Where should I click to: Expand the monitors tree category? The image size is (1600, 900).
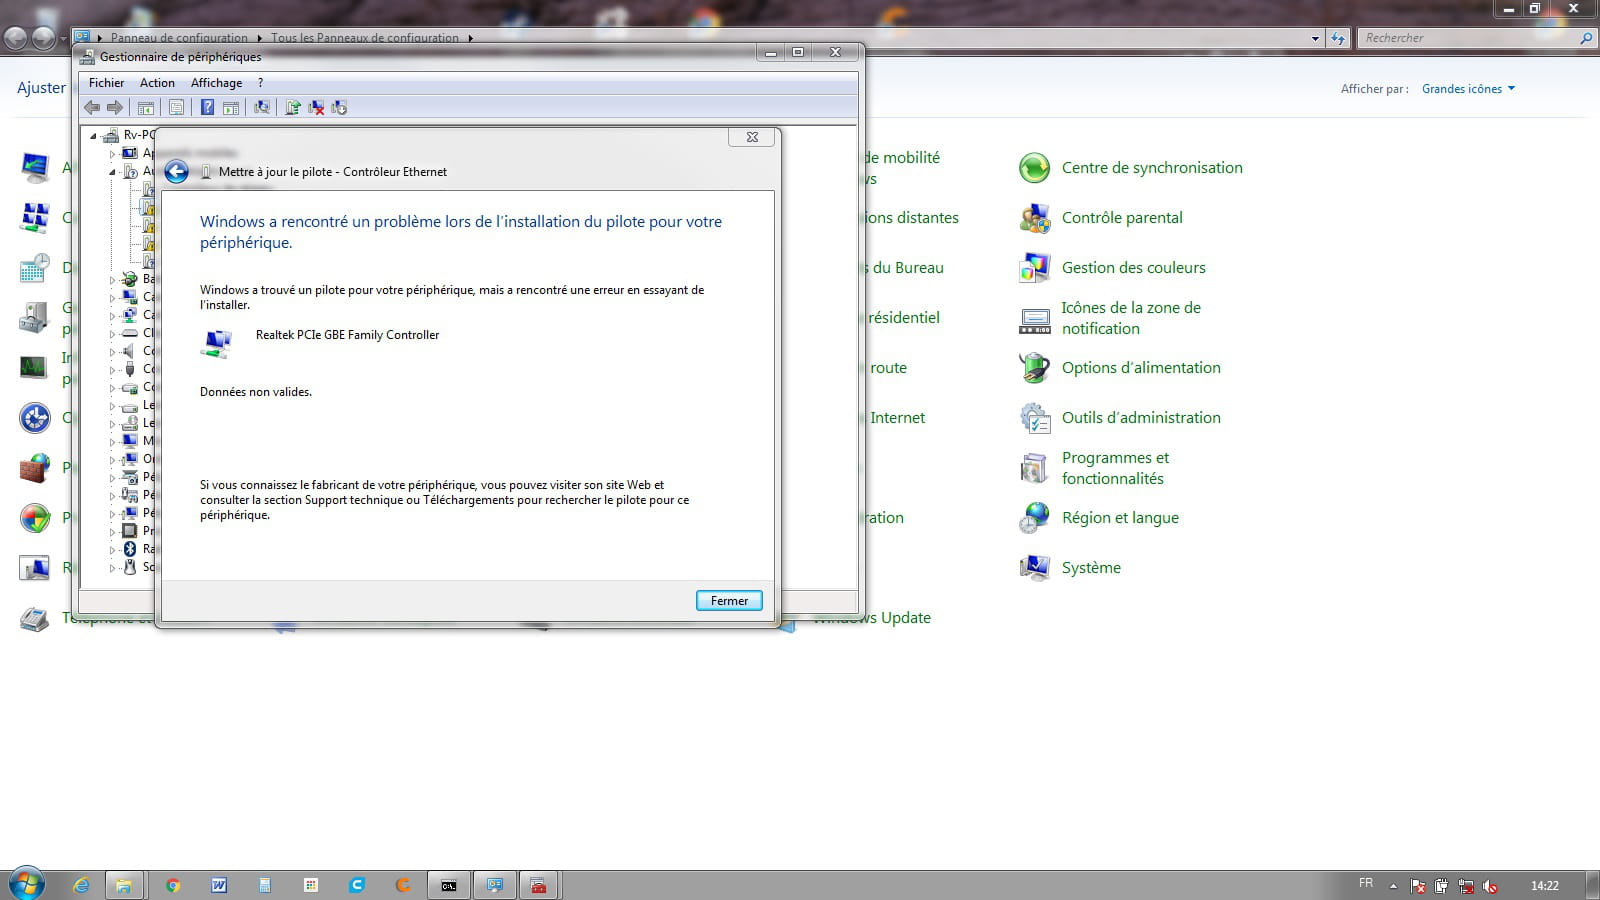pos(112,441)
